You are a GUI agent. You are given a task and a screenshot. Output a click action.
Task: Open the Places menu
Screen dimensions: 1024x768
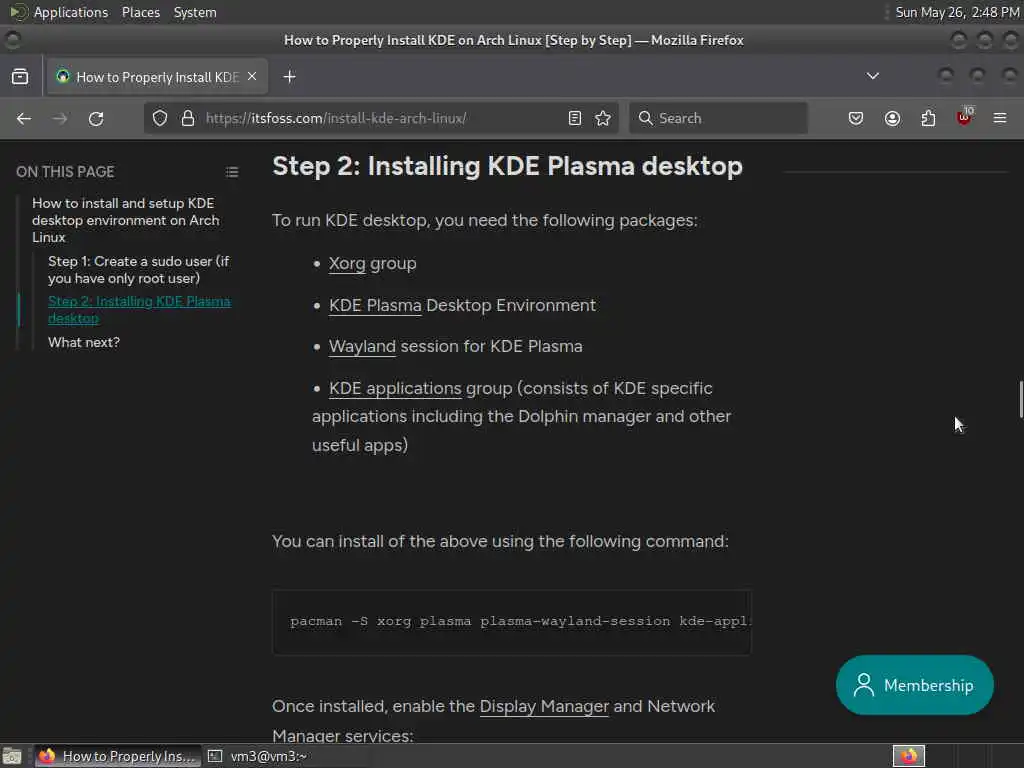tap(140, 12)
